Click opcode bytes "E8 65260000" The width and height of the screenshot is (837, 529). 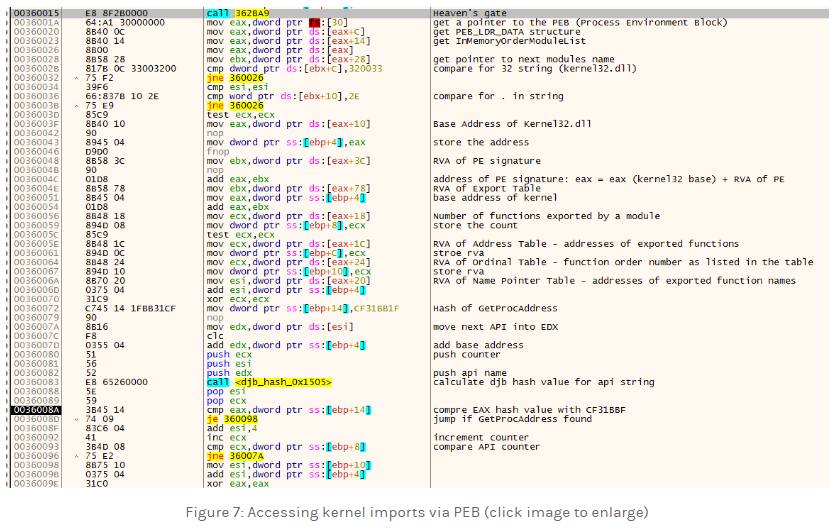(116, 382)
